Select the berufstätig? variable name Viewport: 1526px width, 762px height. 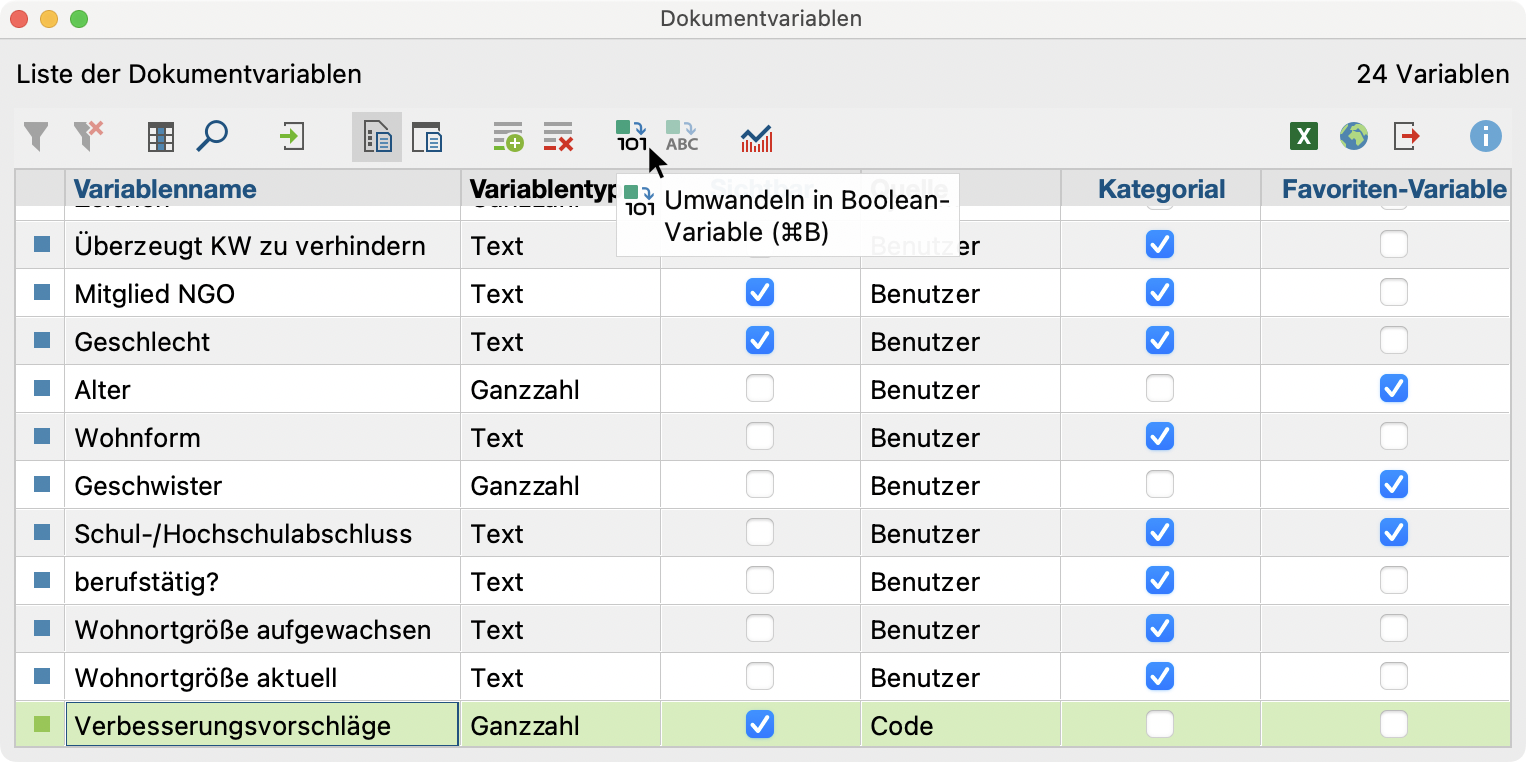coord(146,581)
